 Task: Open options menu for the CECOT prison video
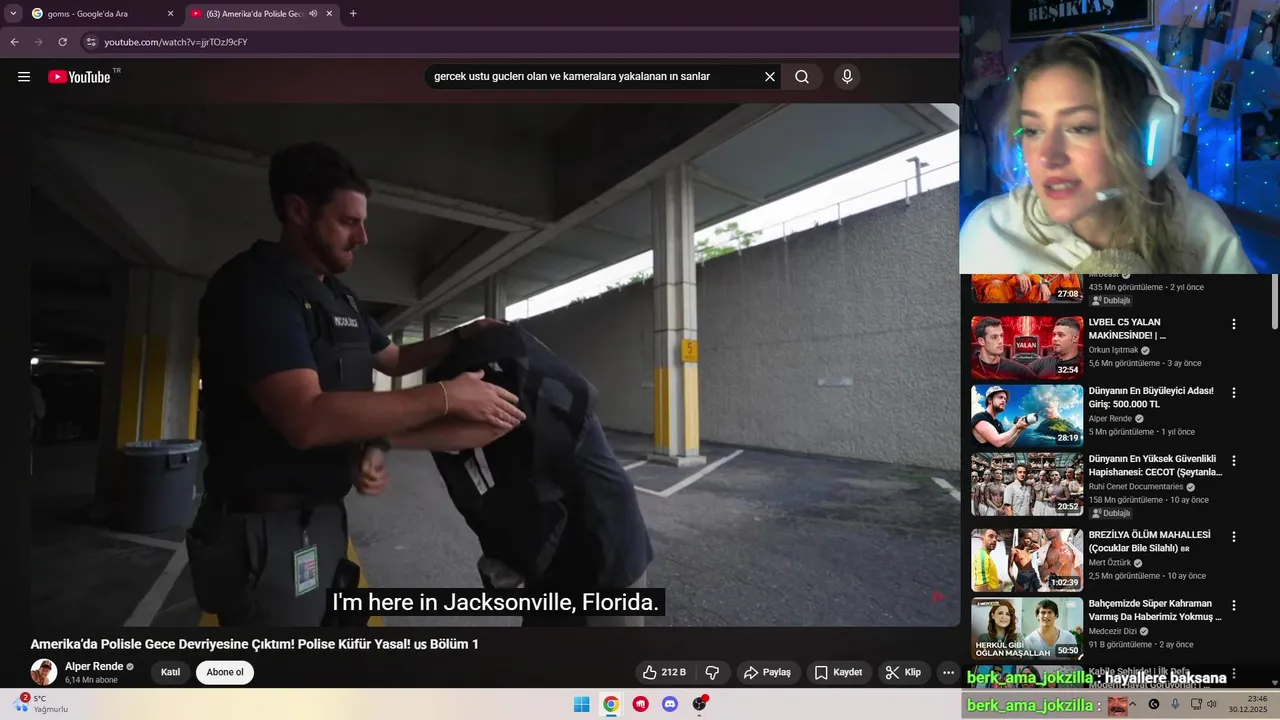(1234, 461)
